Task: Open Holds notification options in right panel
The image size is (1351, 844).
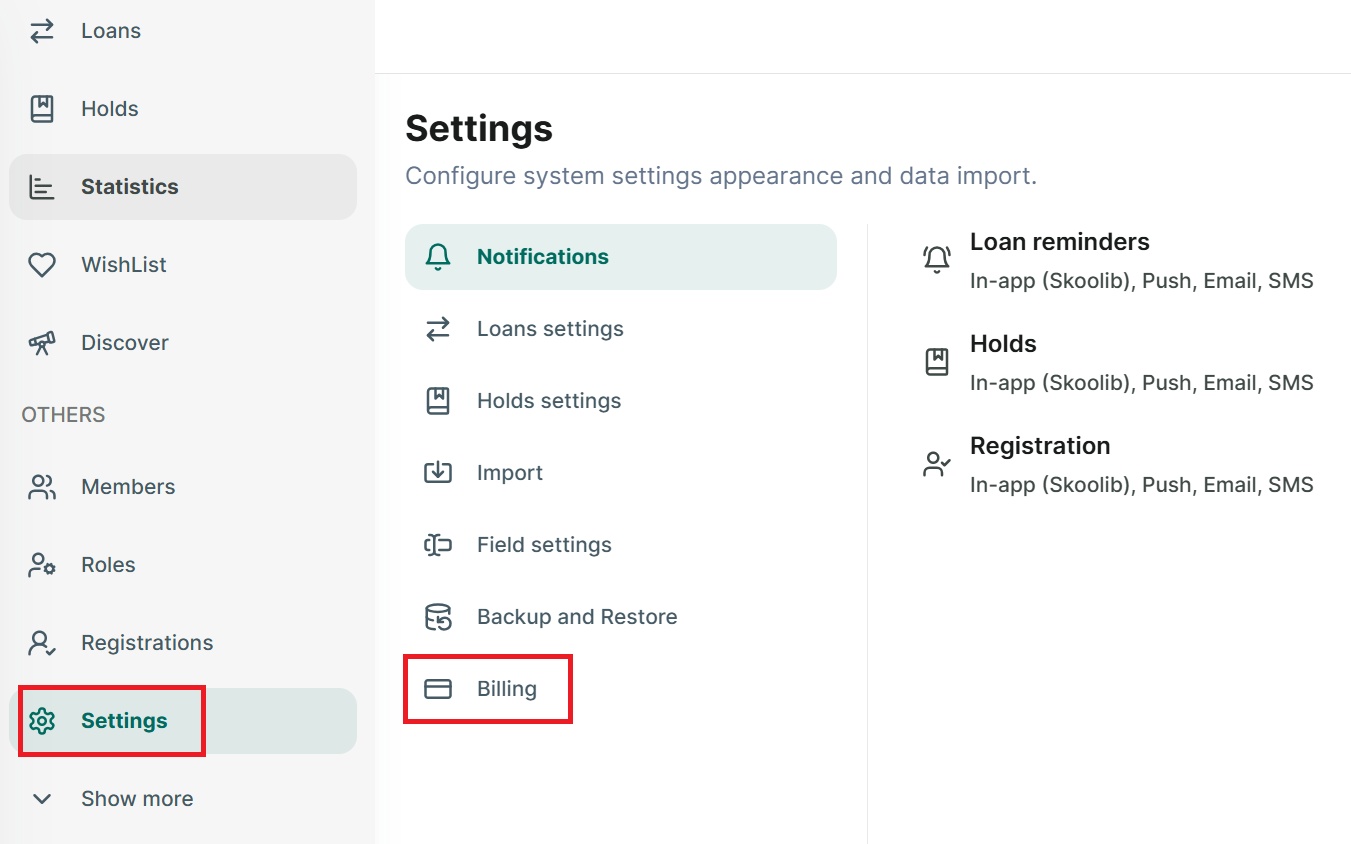Action: coord(1118,363)
